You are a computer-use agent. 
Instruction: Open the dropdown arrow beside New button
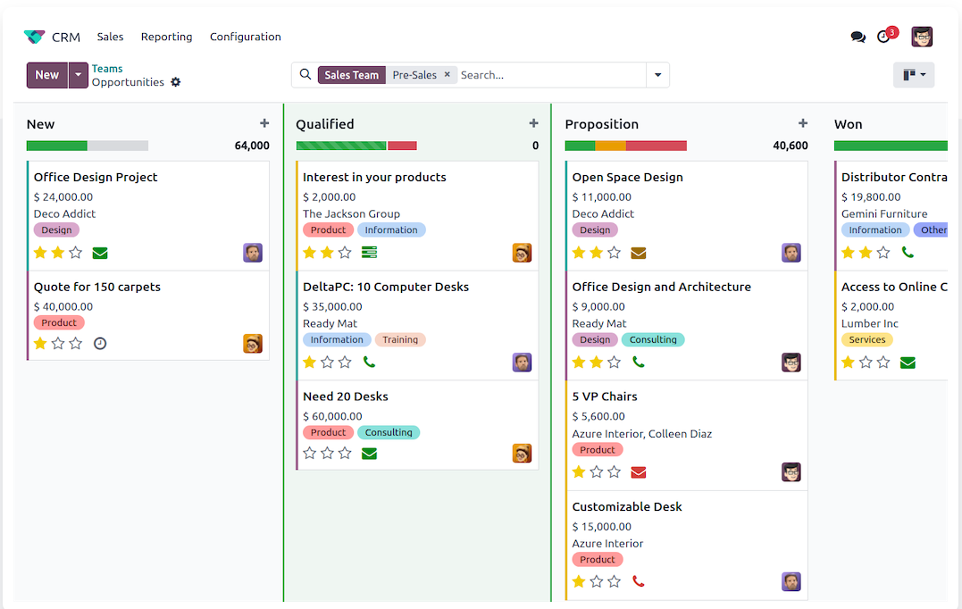point(78,74)
